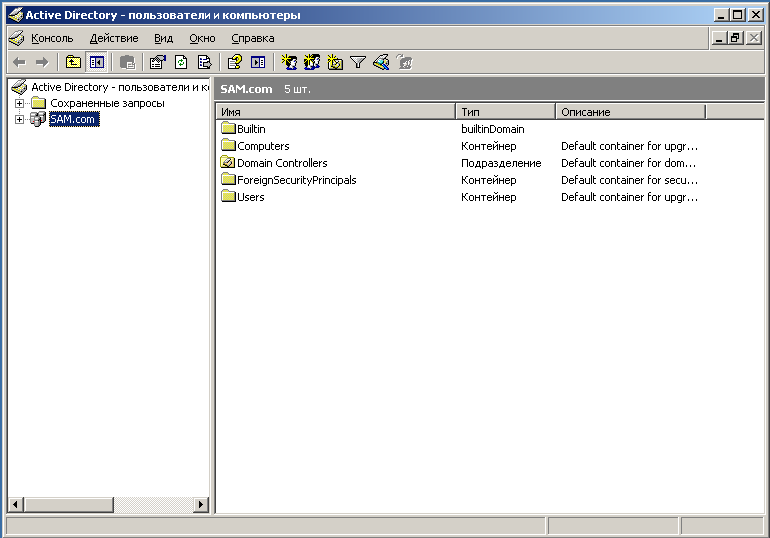Click the 'Default container for secu...' description
This screenshot has height=538, width=770.
629,180
